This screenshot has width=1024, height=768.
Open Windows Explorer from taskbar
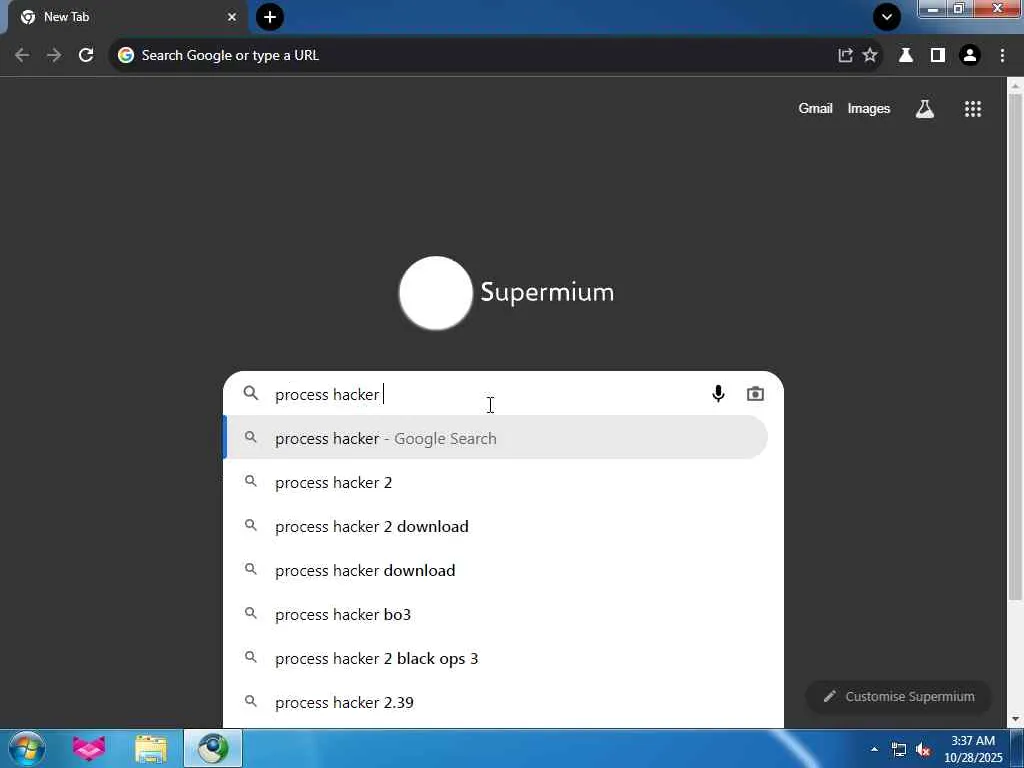(x=151, y=749)
